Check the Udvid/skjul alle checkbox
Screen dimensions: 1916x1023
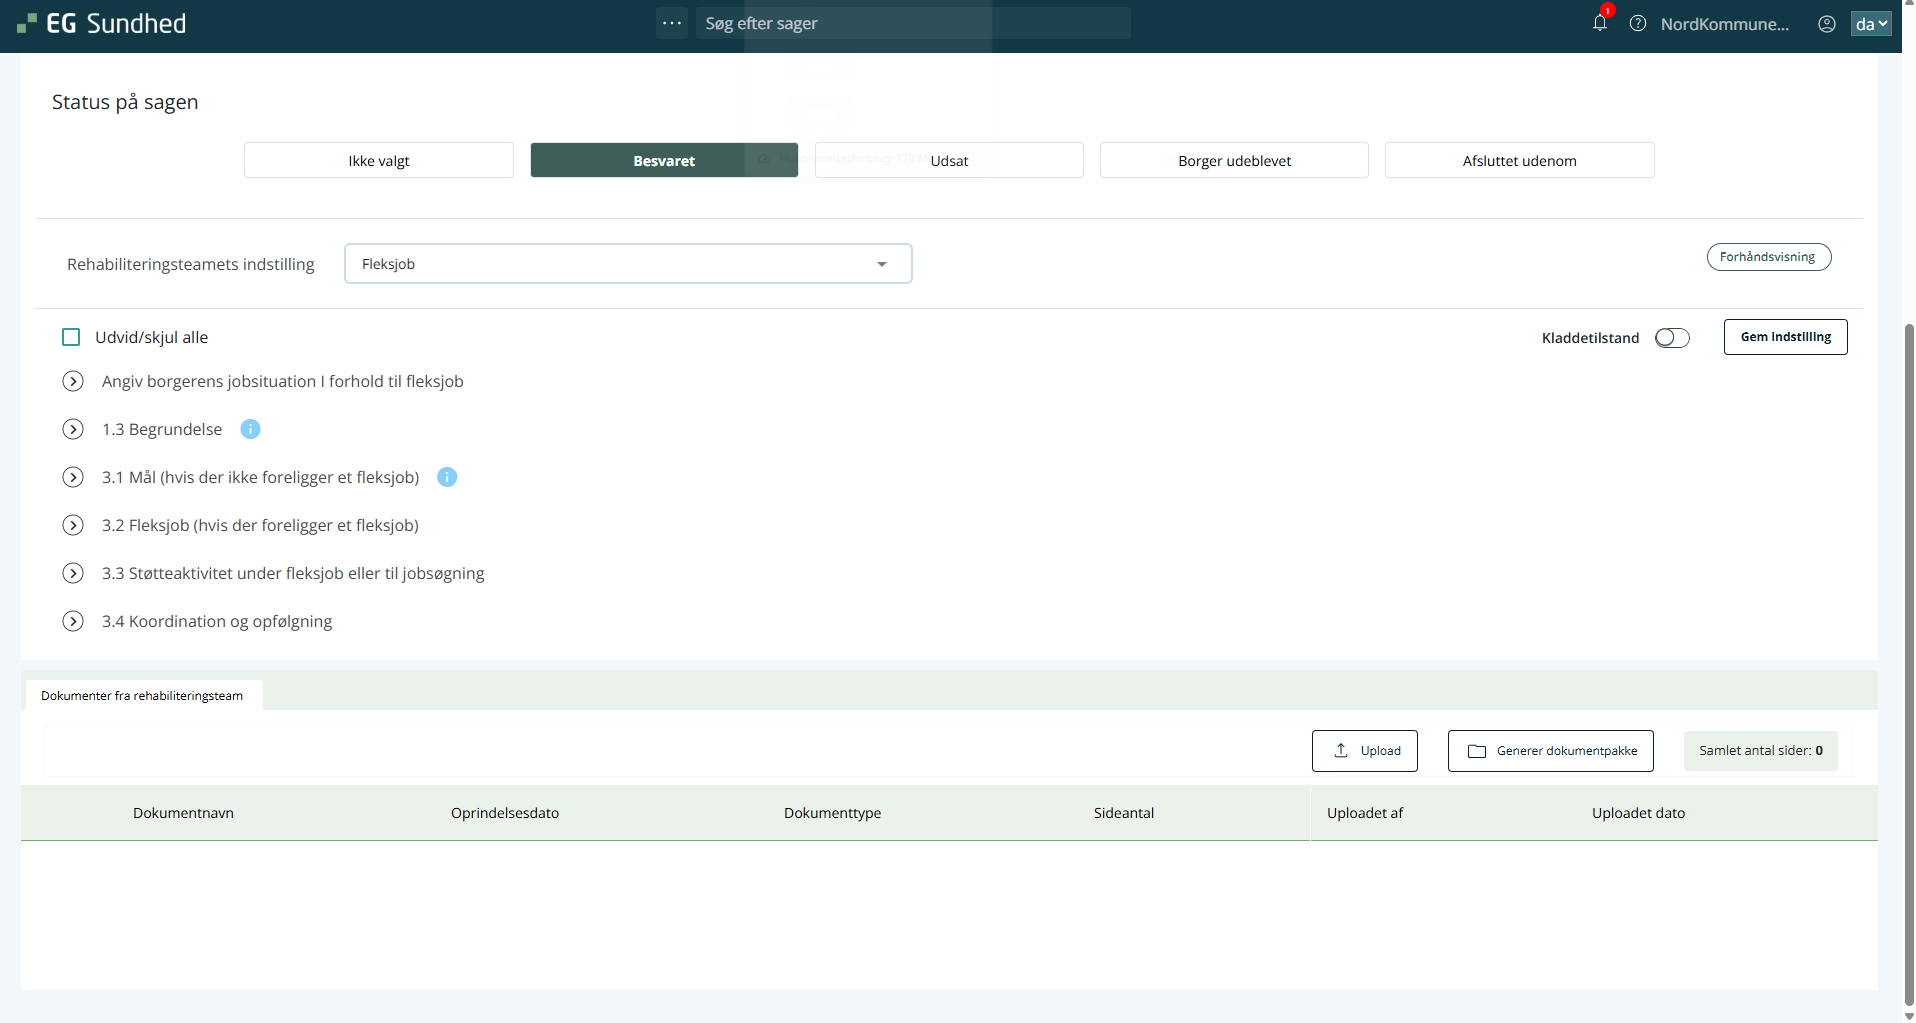click(71, 337)
